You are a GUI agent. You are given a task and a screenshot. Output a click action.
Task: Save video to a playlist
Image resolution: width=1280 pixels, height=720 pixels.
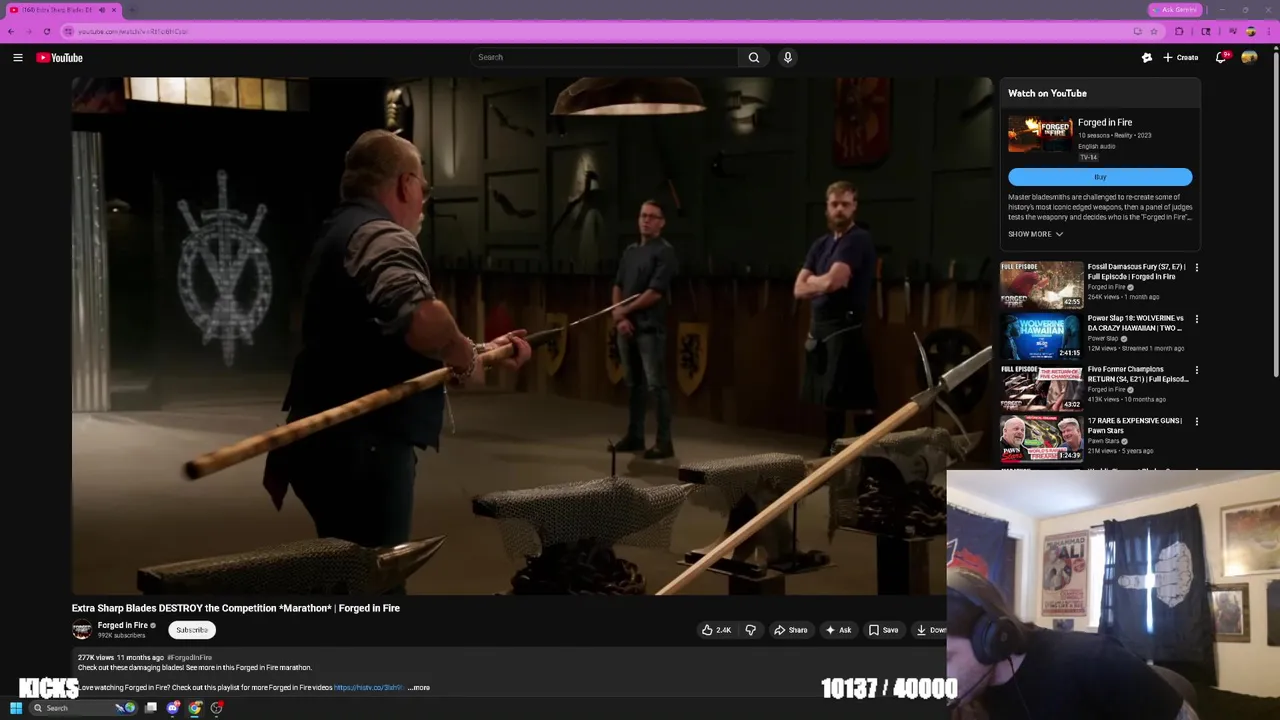(883, 630)
